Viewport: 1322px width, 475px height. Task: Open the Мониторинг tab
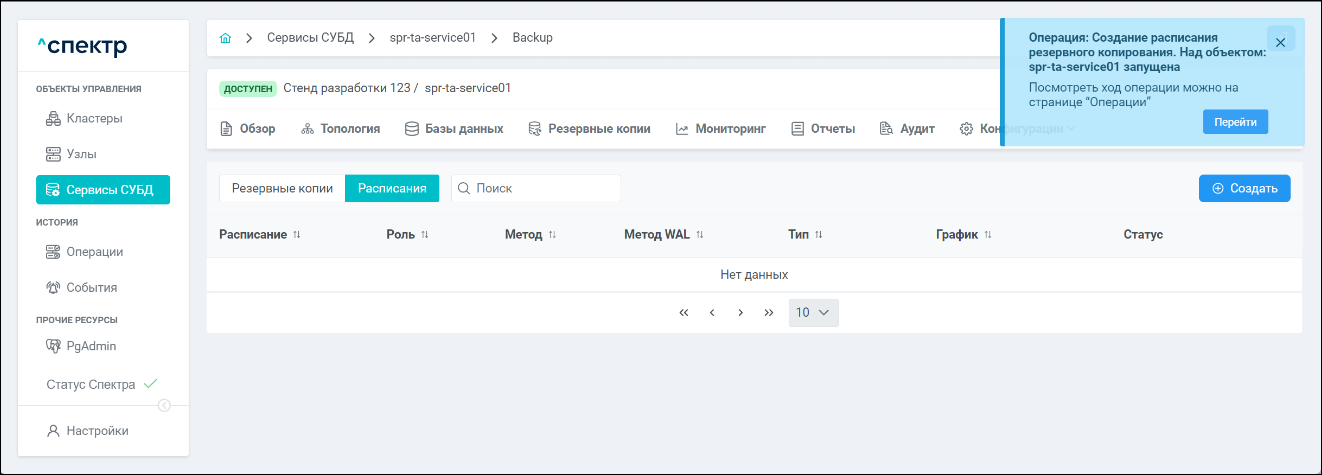point(720,129)
